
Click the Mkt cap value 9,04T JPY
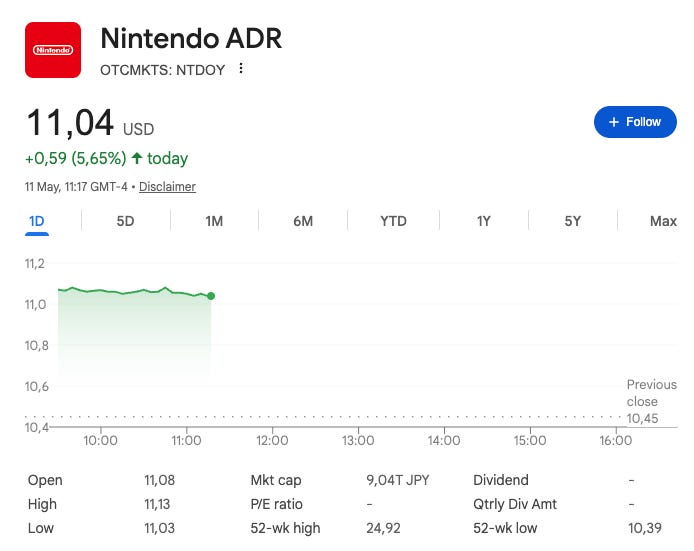(397, 480)
